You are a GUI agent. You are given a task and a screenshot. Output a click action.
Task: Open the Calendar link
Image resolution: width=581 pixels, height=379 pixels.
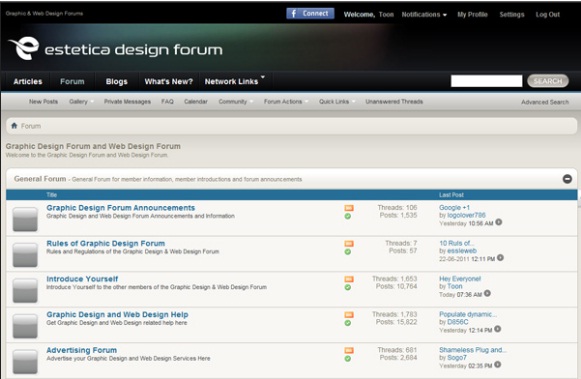(x=196, y=102)
